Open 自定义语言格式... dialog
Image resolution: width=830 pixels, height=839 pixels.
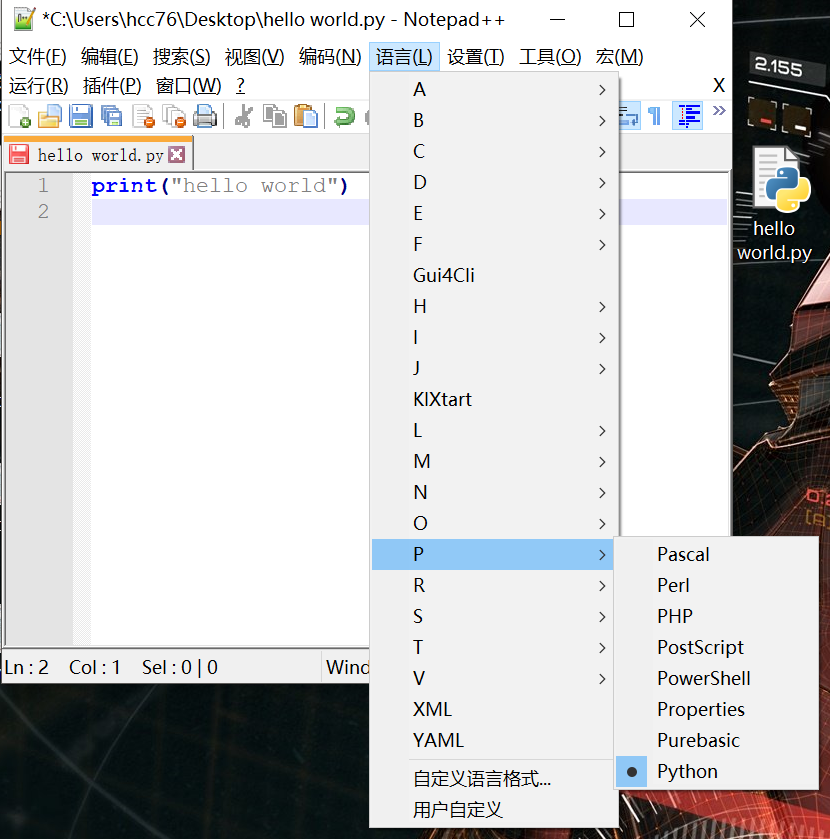click(494, 779)
